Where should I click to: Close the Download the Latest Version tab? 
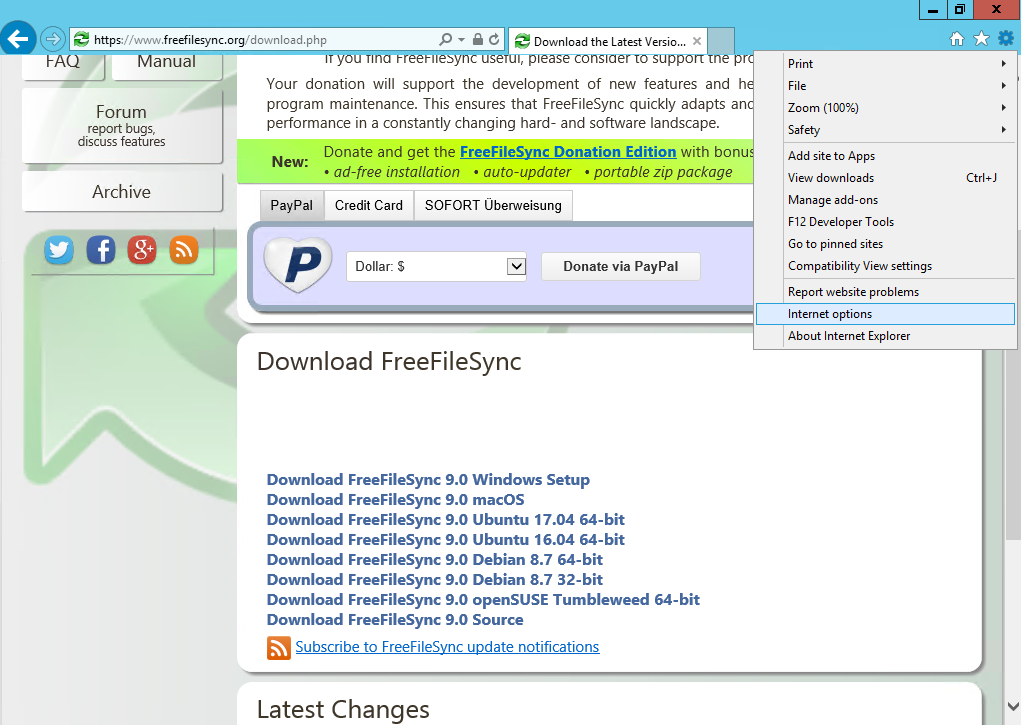pyautogui.click(x=697, y=41)
